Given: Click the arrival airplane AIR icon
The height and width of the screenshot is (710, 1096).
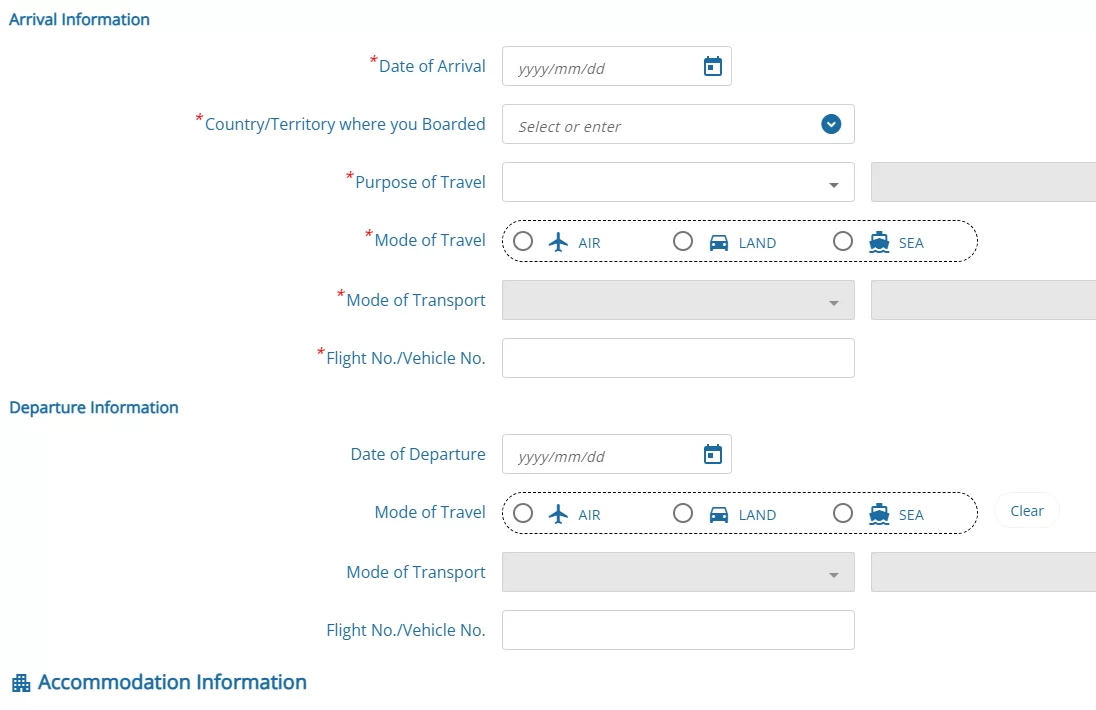Looking at the screenshot, I should click(559, 242).
